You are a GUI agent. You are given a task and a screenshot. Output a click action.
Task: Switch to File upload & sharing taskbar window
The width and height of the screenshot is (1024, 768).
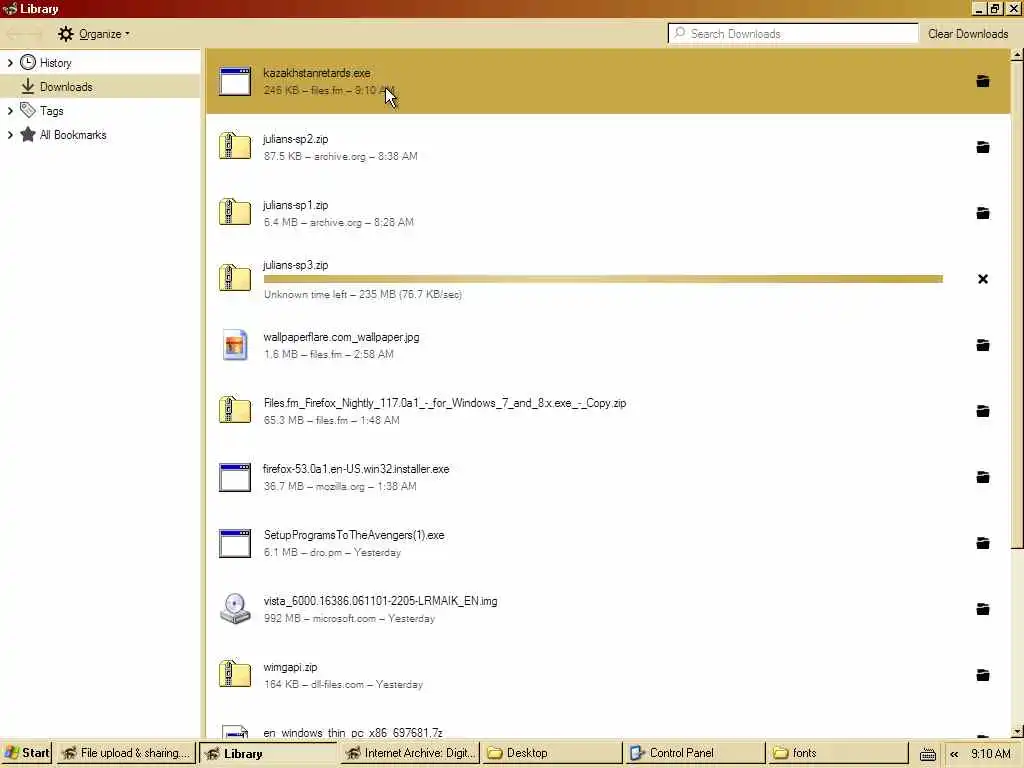coord(127,753)
